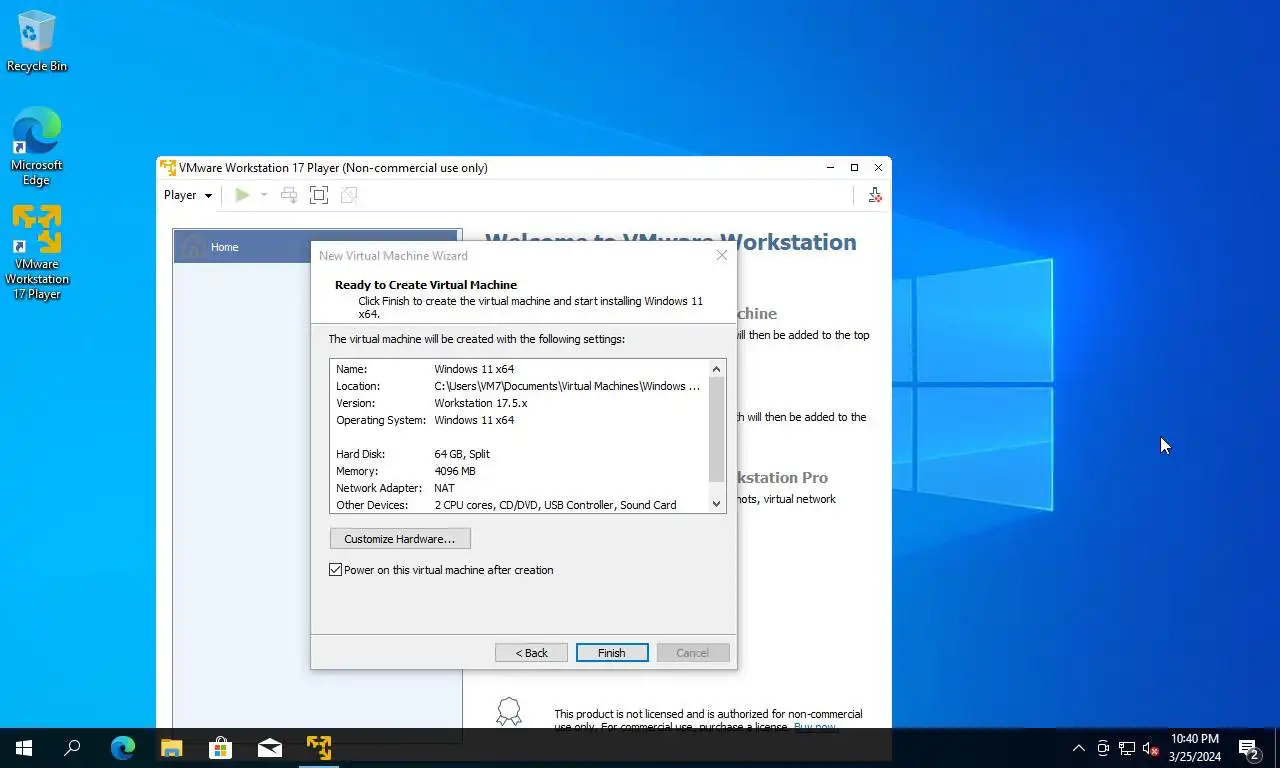Click the VMware title bar app icon
Viewport: 1280px width, 768px height.
pos(168,168)
